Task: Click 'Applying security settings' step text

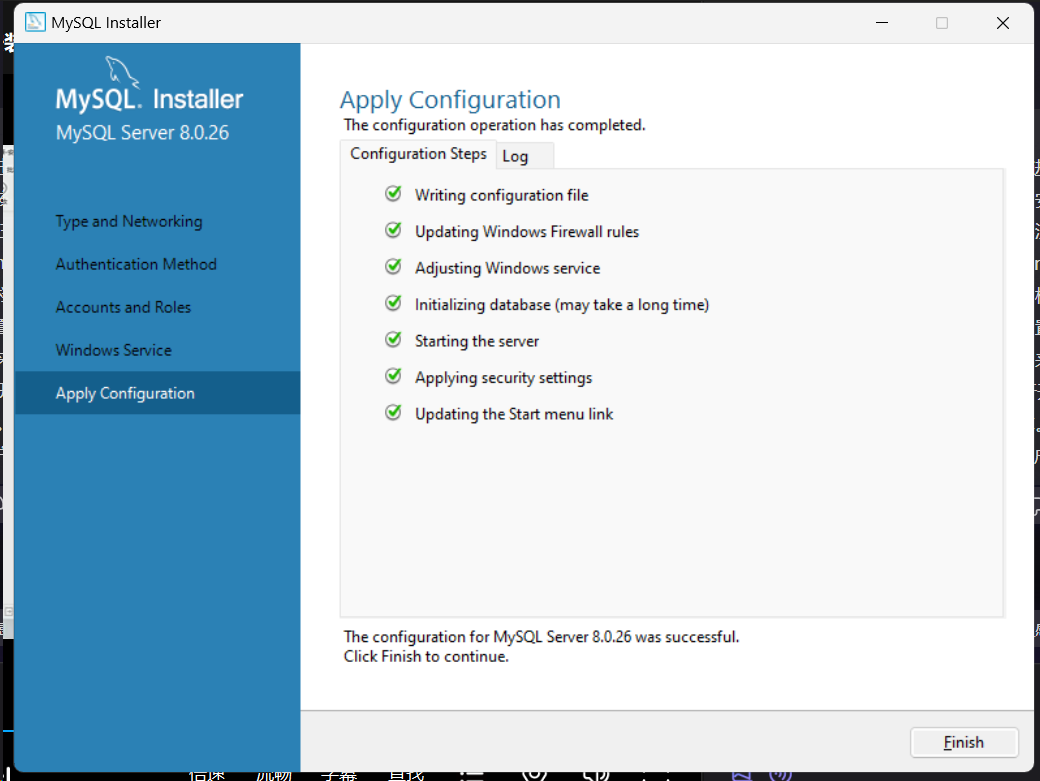Action: pyautogui.click(x=503, y=377)
